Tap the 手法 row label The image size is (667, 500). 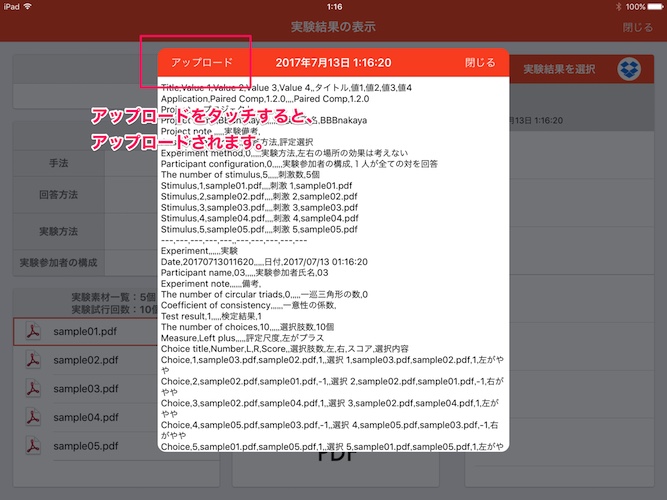(58, 162)
